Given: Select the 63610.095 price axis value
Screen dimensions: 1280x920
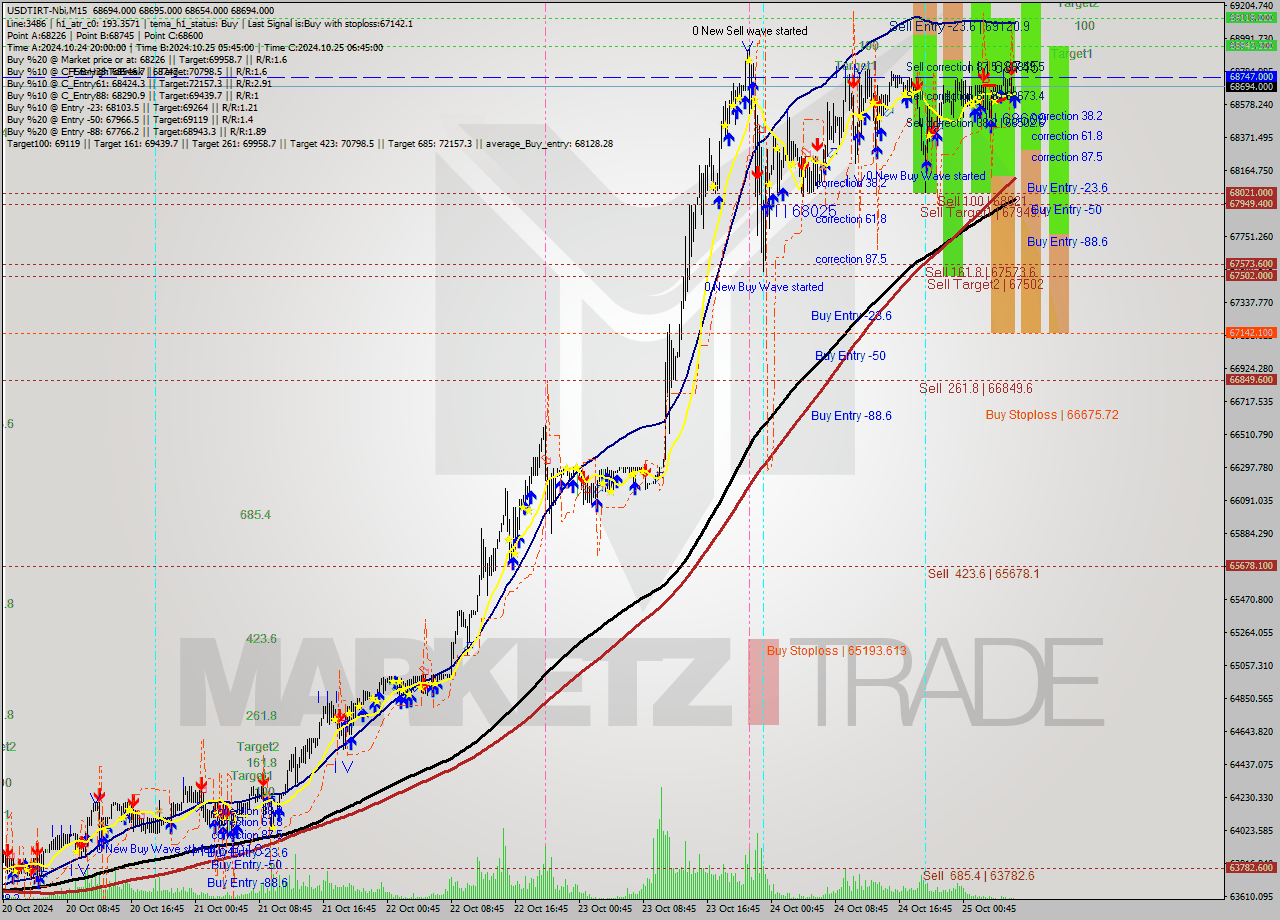Looking at the screenshot, I should (x=1251, y=897).
